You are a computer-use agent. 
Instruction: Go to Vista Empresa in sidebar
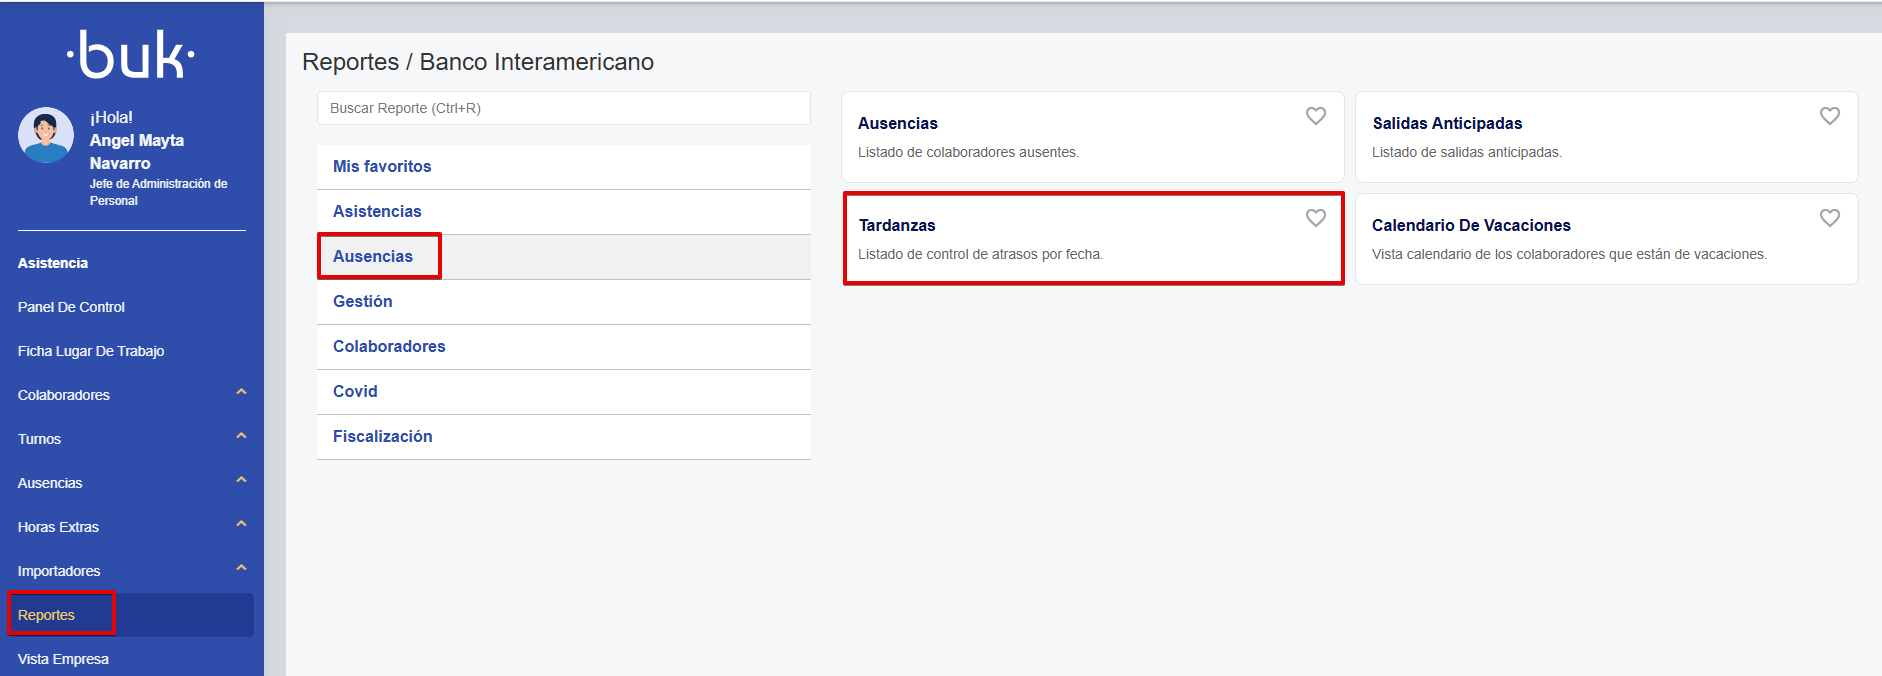tap(63, 659)
